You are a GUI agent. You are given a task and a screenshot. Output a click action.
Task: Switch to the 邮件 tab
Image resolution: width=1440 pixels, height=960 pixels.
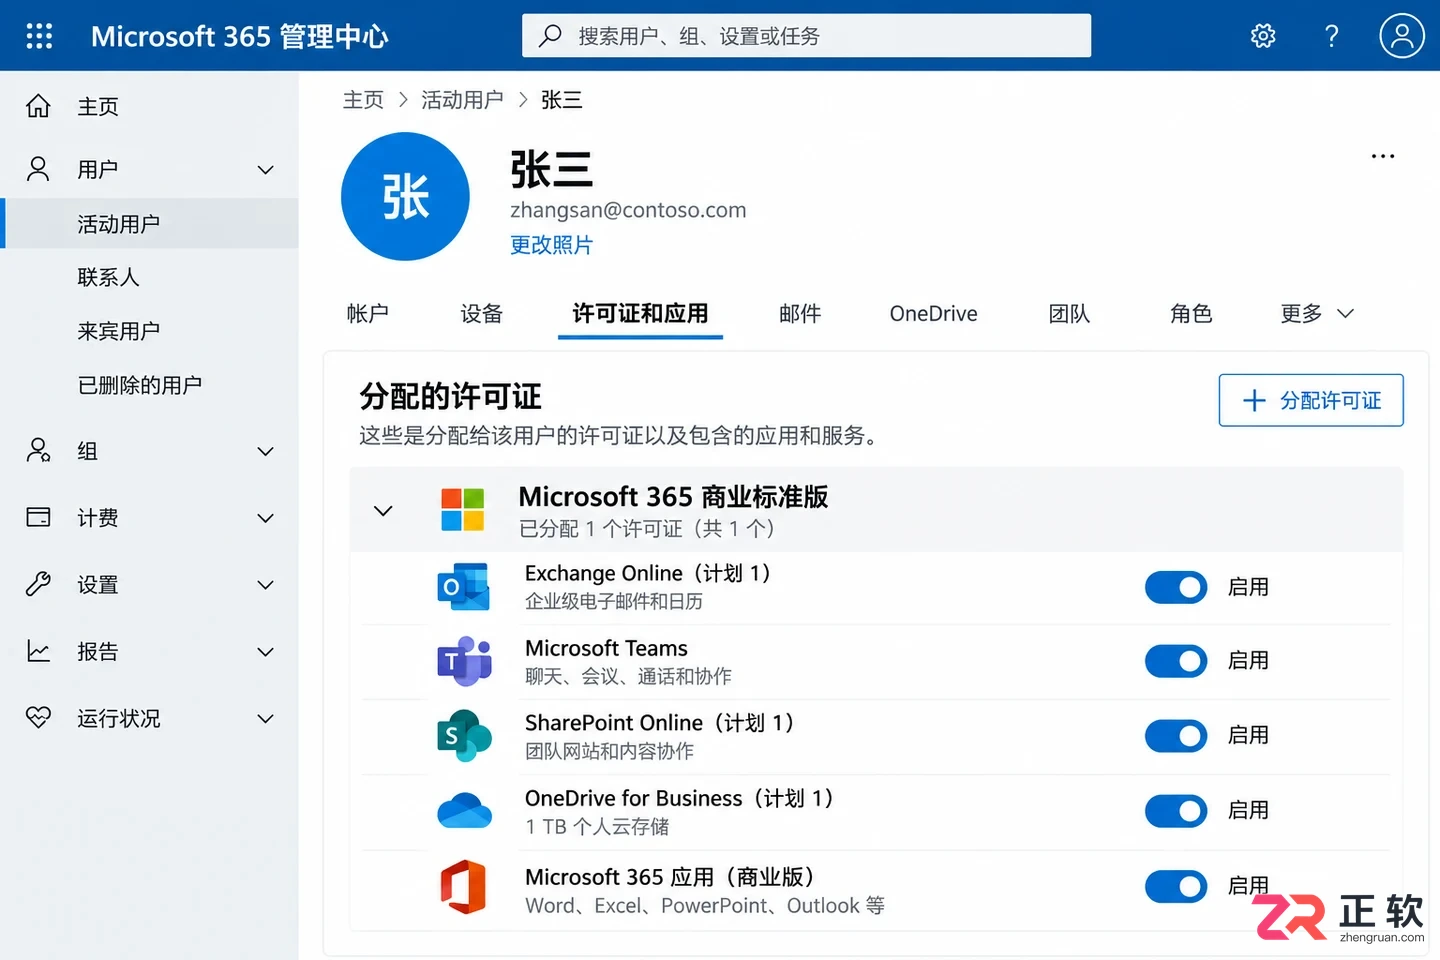pyautogui.click(x=800, y=313)
